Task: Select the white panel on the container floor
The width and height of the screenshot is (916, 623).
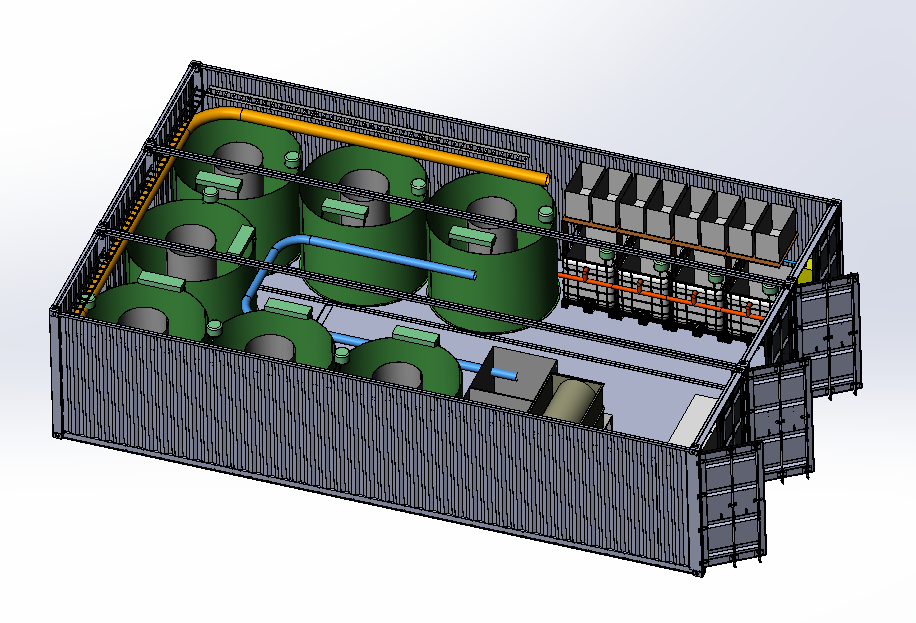Action: 693,418
